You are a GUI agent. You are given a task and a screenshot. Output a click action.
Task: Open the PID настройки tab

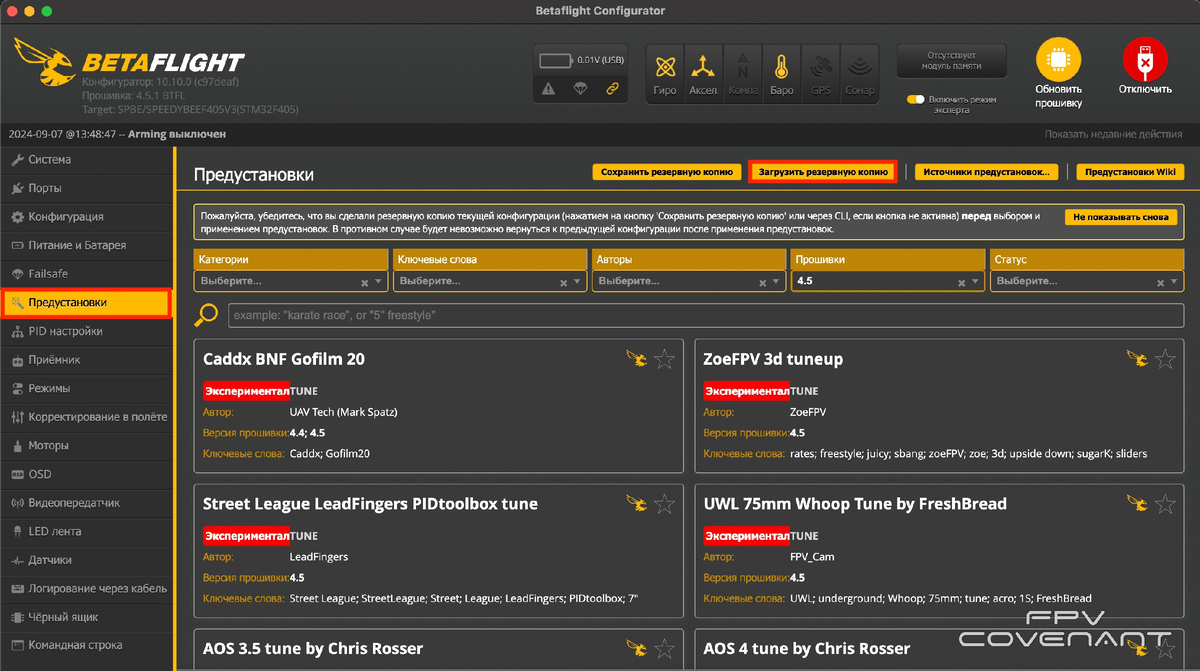[x=86, y=331]
